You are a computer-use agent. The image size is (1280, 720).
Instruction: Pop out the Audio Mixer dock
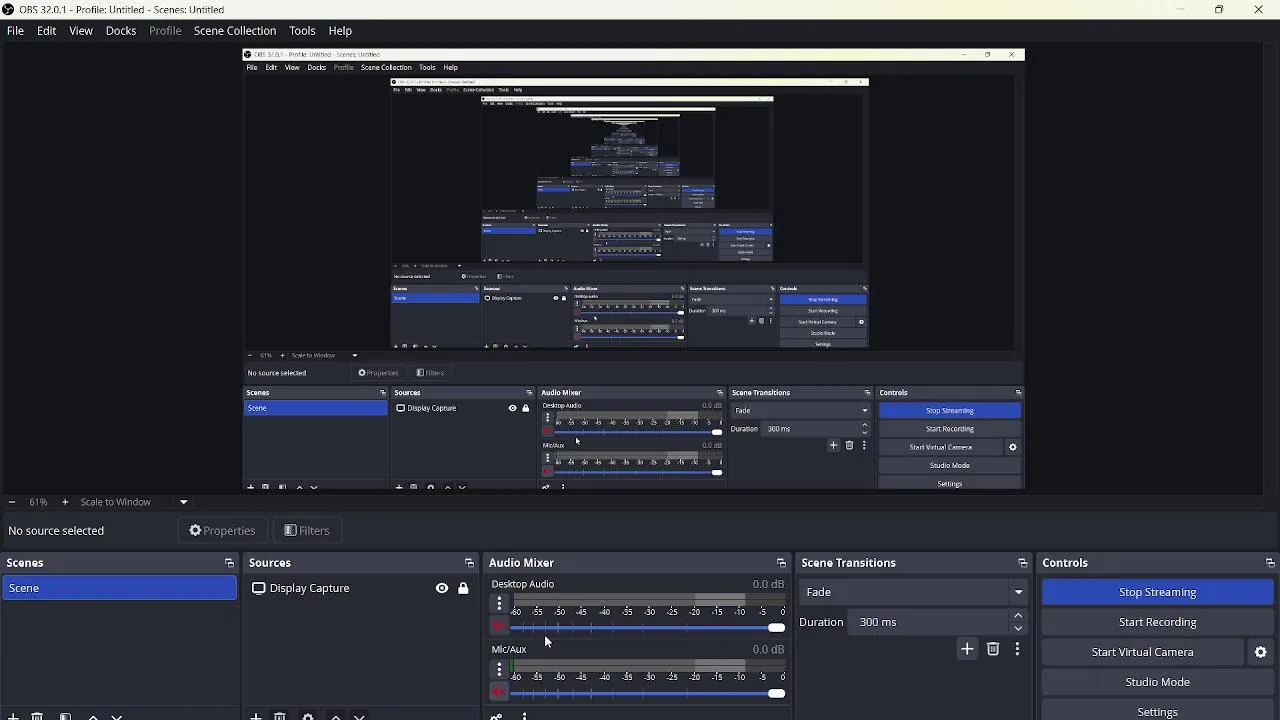(781, 563)
